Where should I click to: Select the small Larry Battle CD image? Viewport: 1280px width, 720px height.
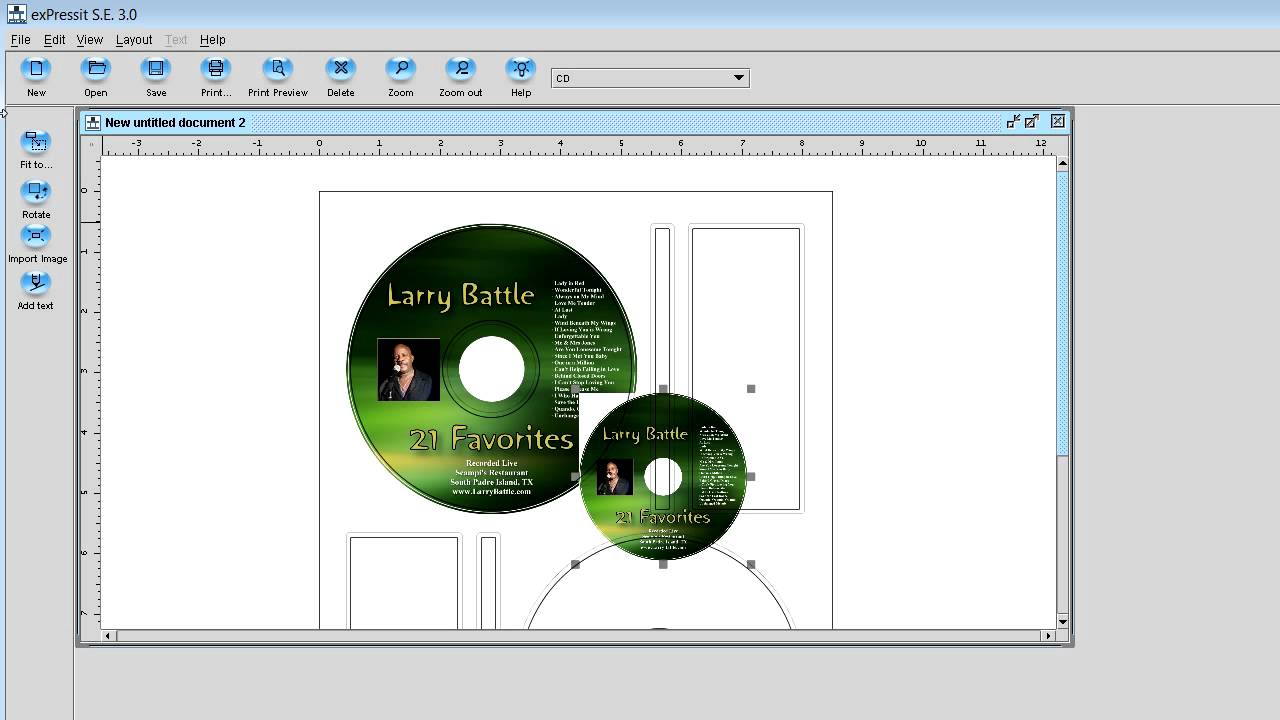pos(663,476)
